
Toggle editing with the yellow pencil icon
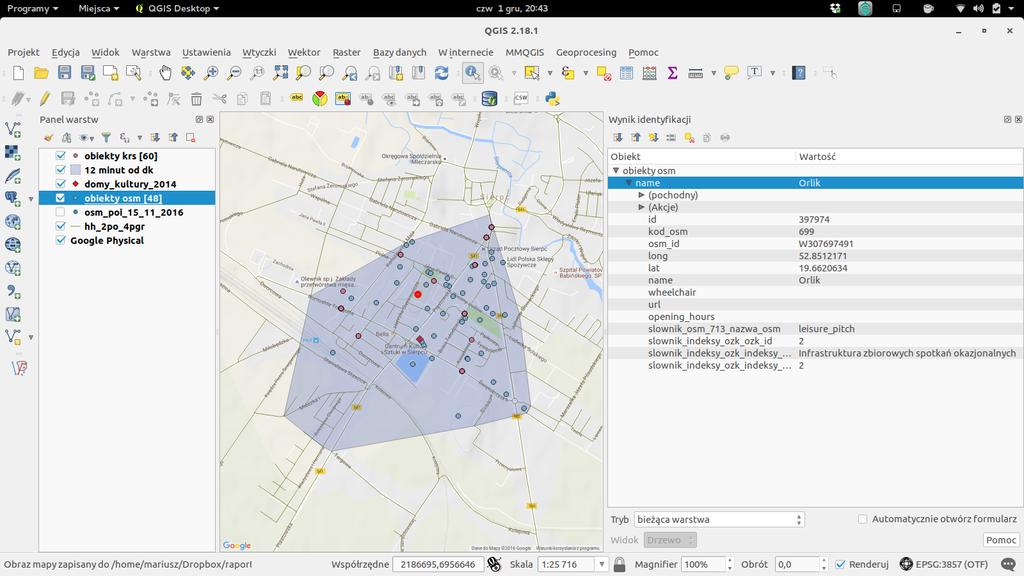click(x=44, y=99)
